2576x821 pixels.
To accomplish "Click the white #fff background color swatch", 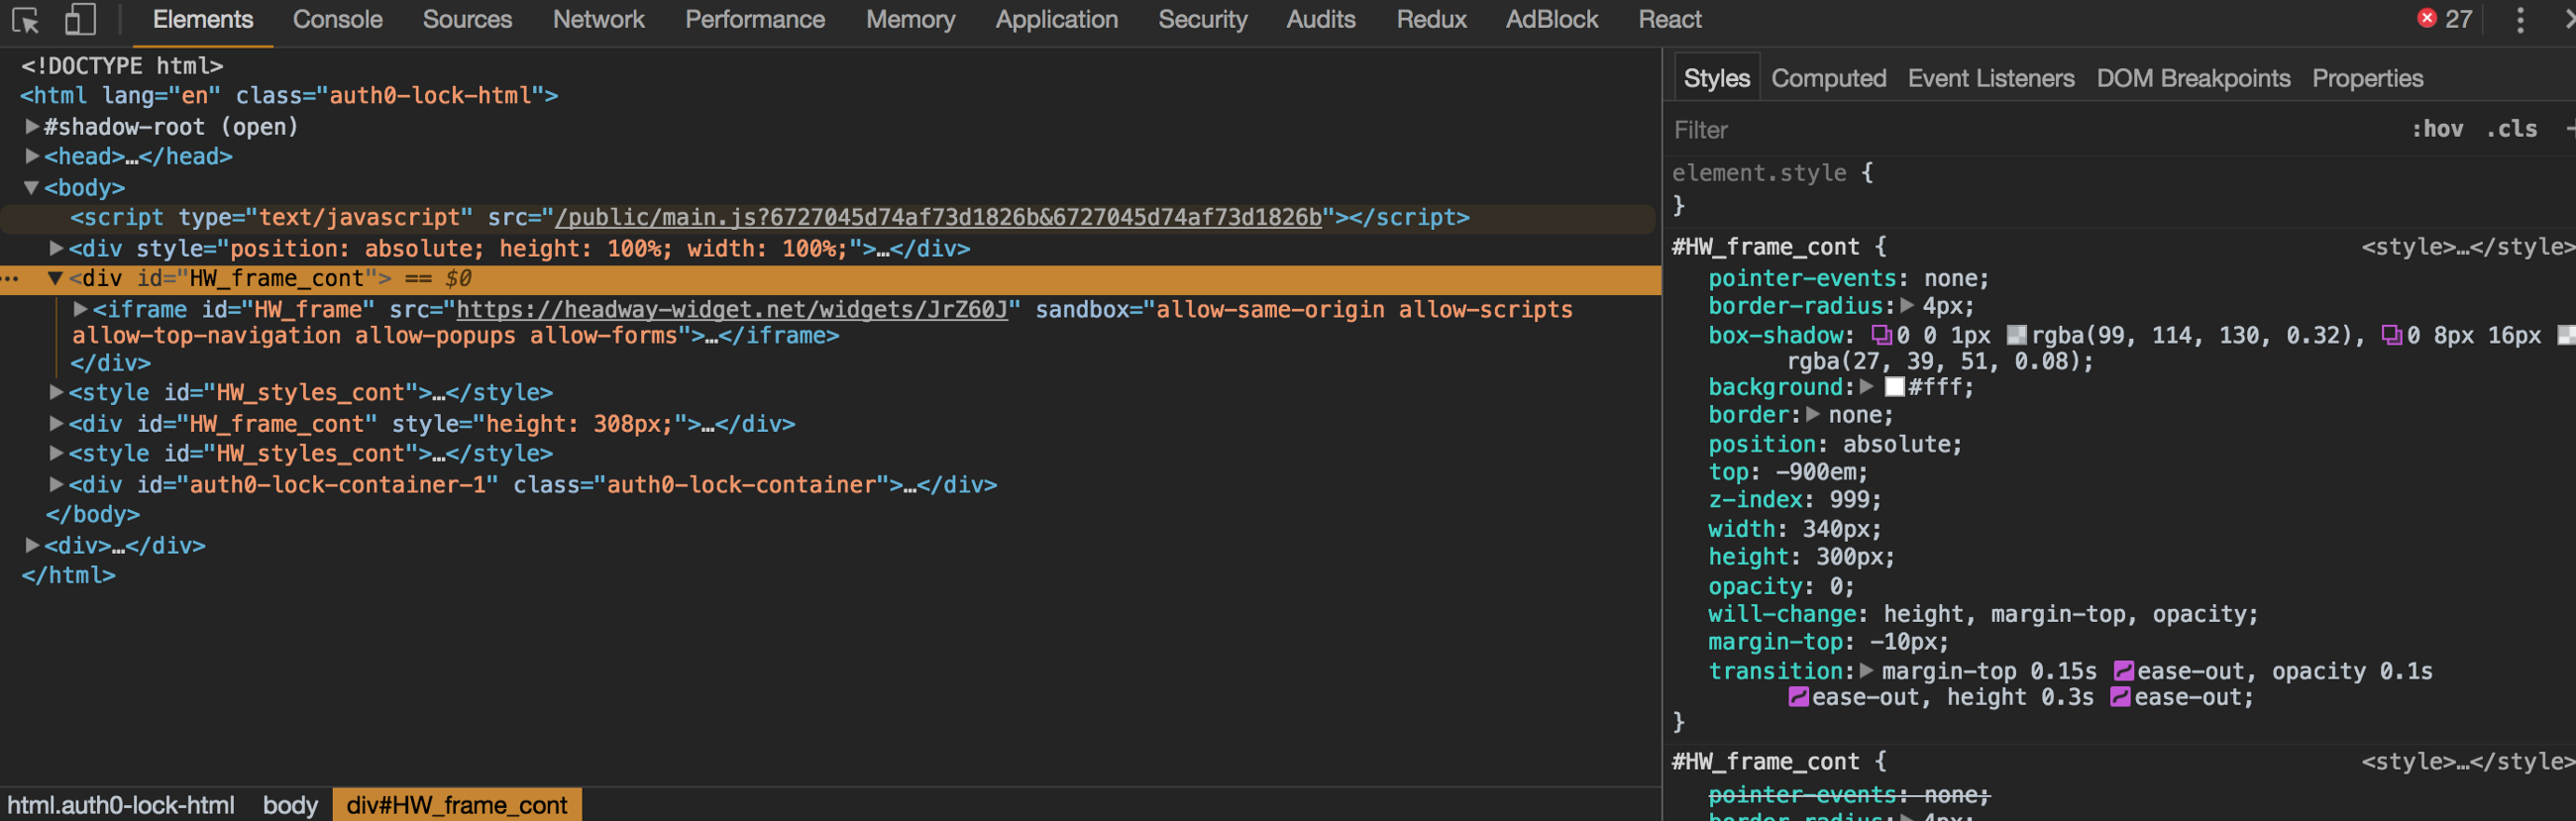I will (x=1894, y=388).
